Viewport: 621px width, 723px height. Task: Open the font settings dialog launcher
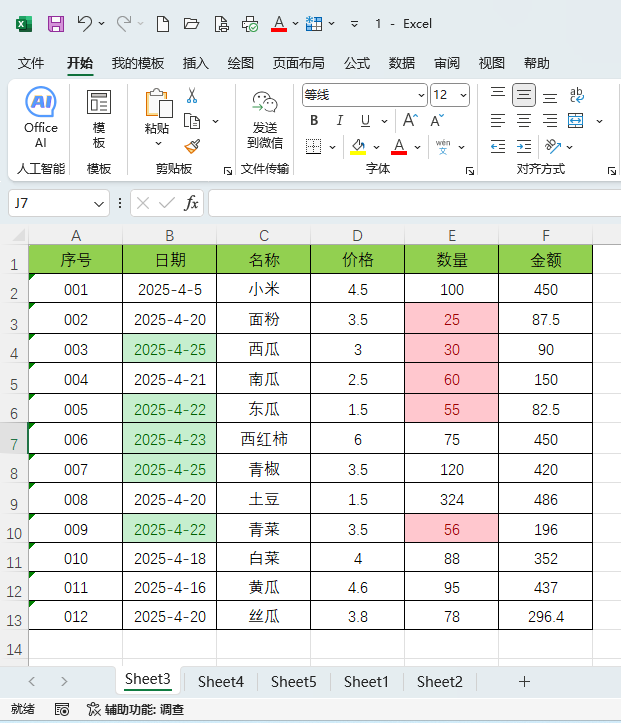(x=470, y=171)
